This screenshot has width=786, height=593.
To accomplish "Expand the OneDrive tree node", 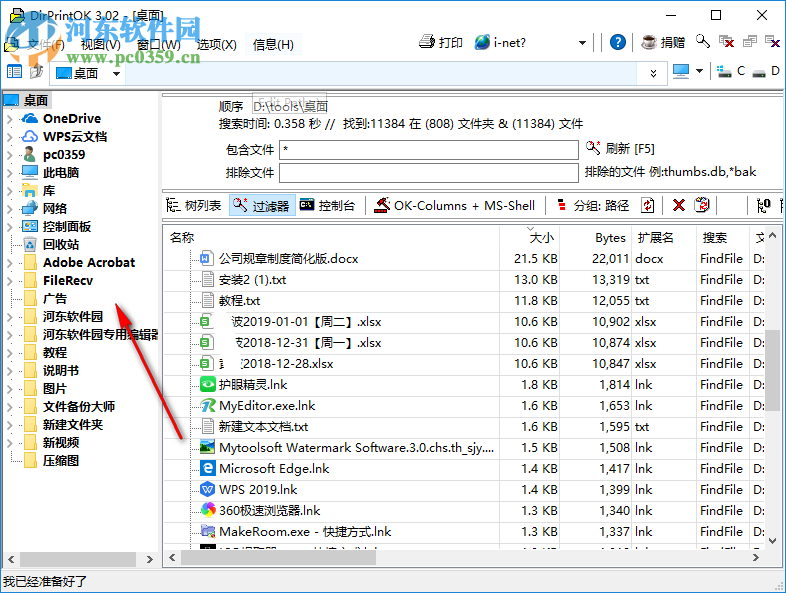I will (10, 119).
